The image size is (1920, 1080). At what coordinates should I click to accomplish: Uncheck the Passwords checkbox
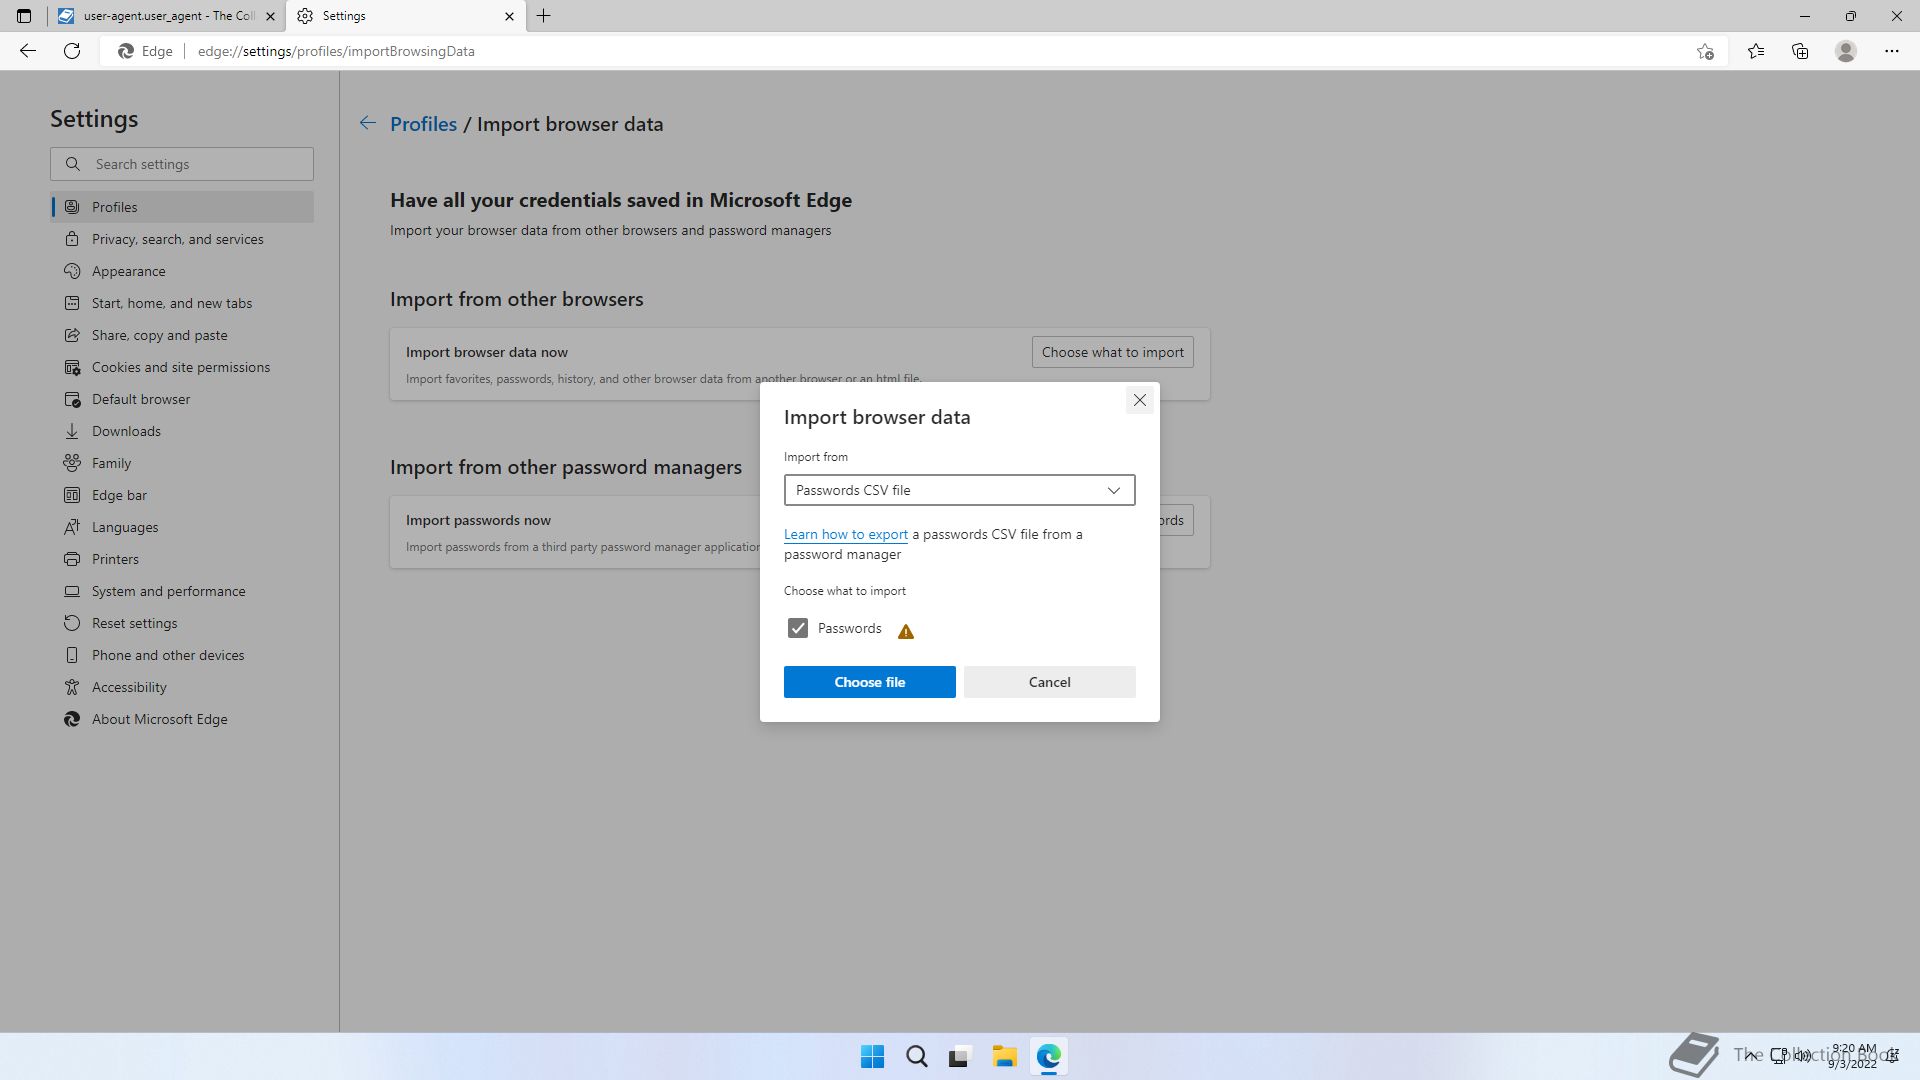(797, 628)
